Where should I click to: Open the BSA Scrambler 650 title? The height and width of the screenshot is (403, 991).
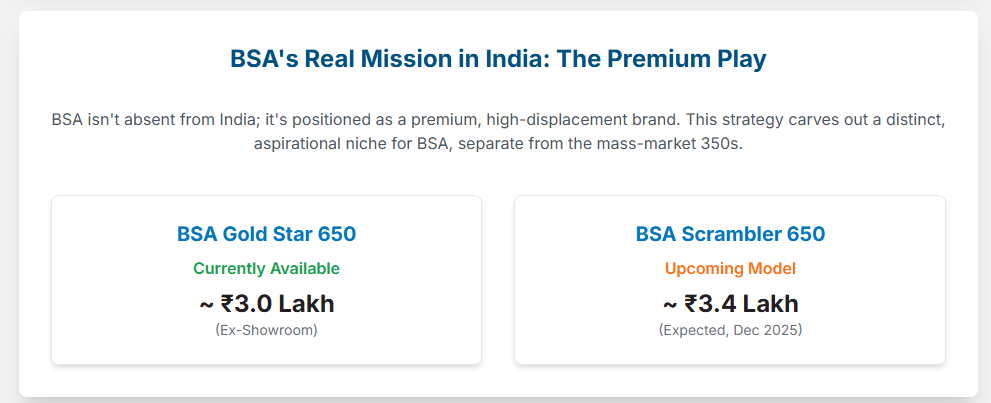pyautogui.click(x=730, y=234)
